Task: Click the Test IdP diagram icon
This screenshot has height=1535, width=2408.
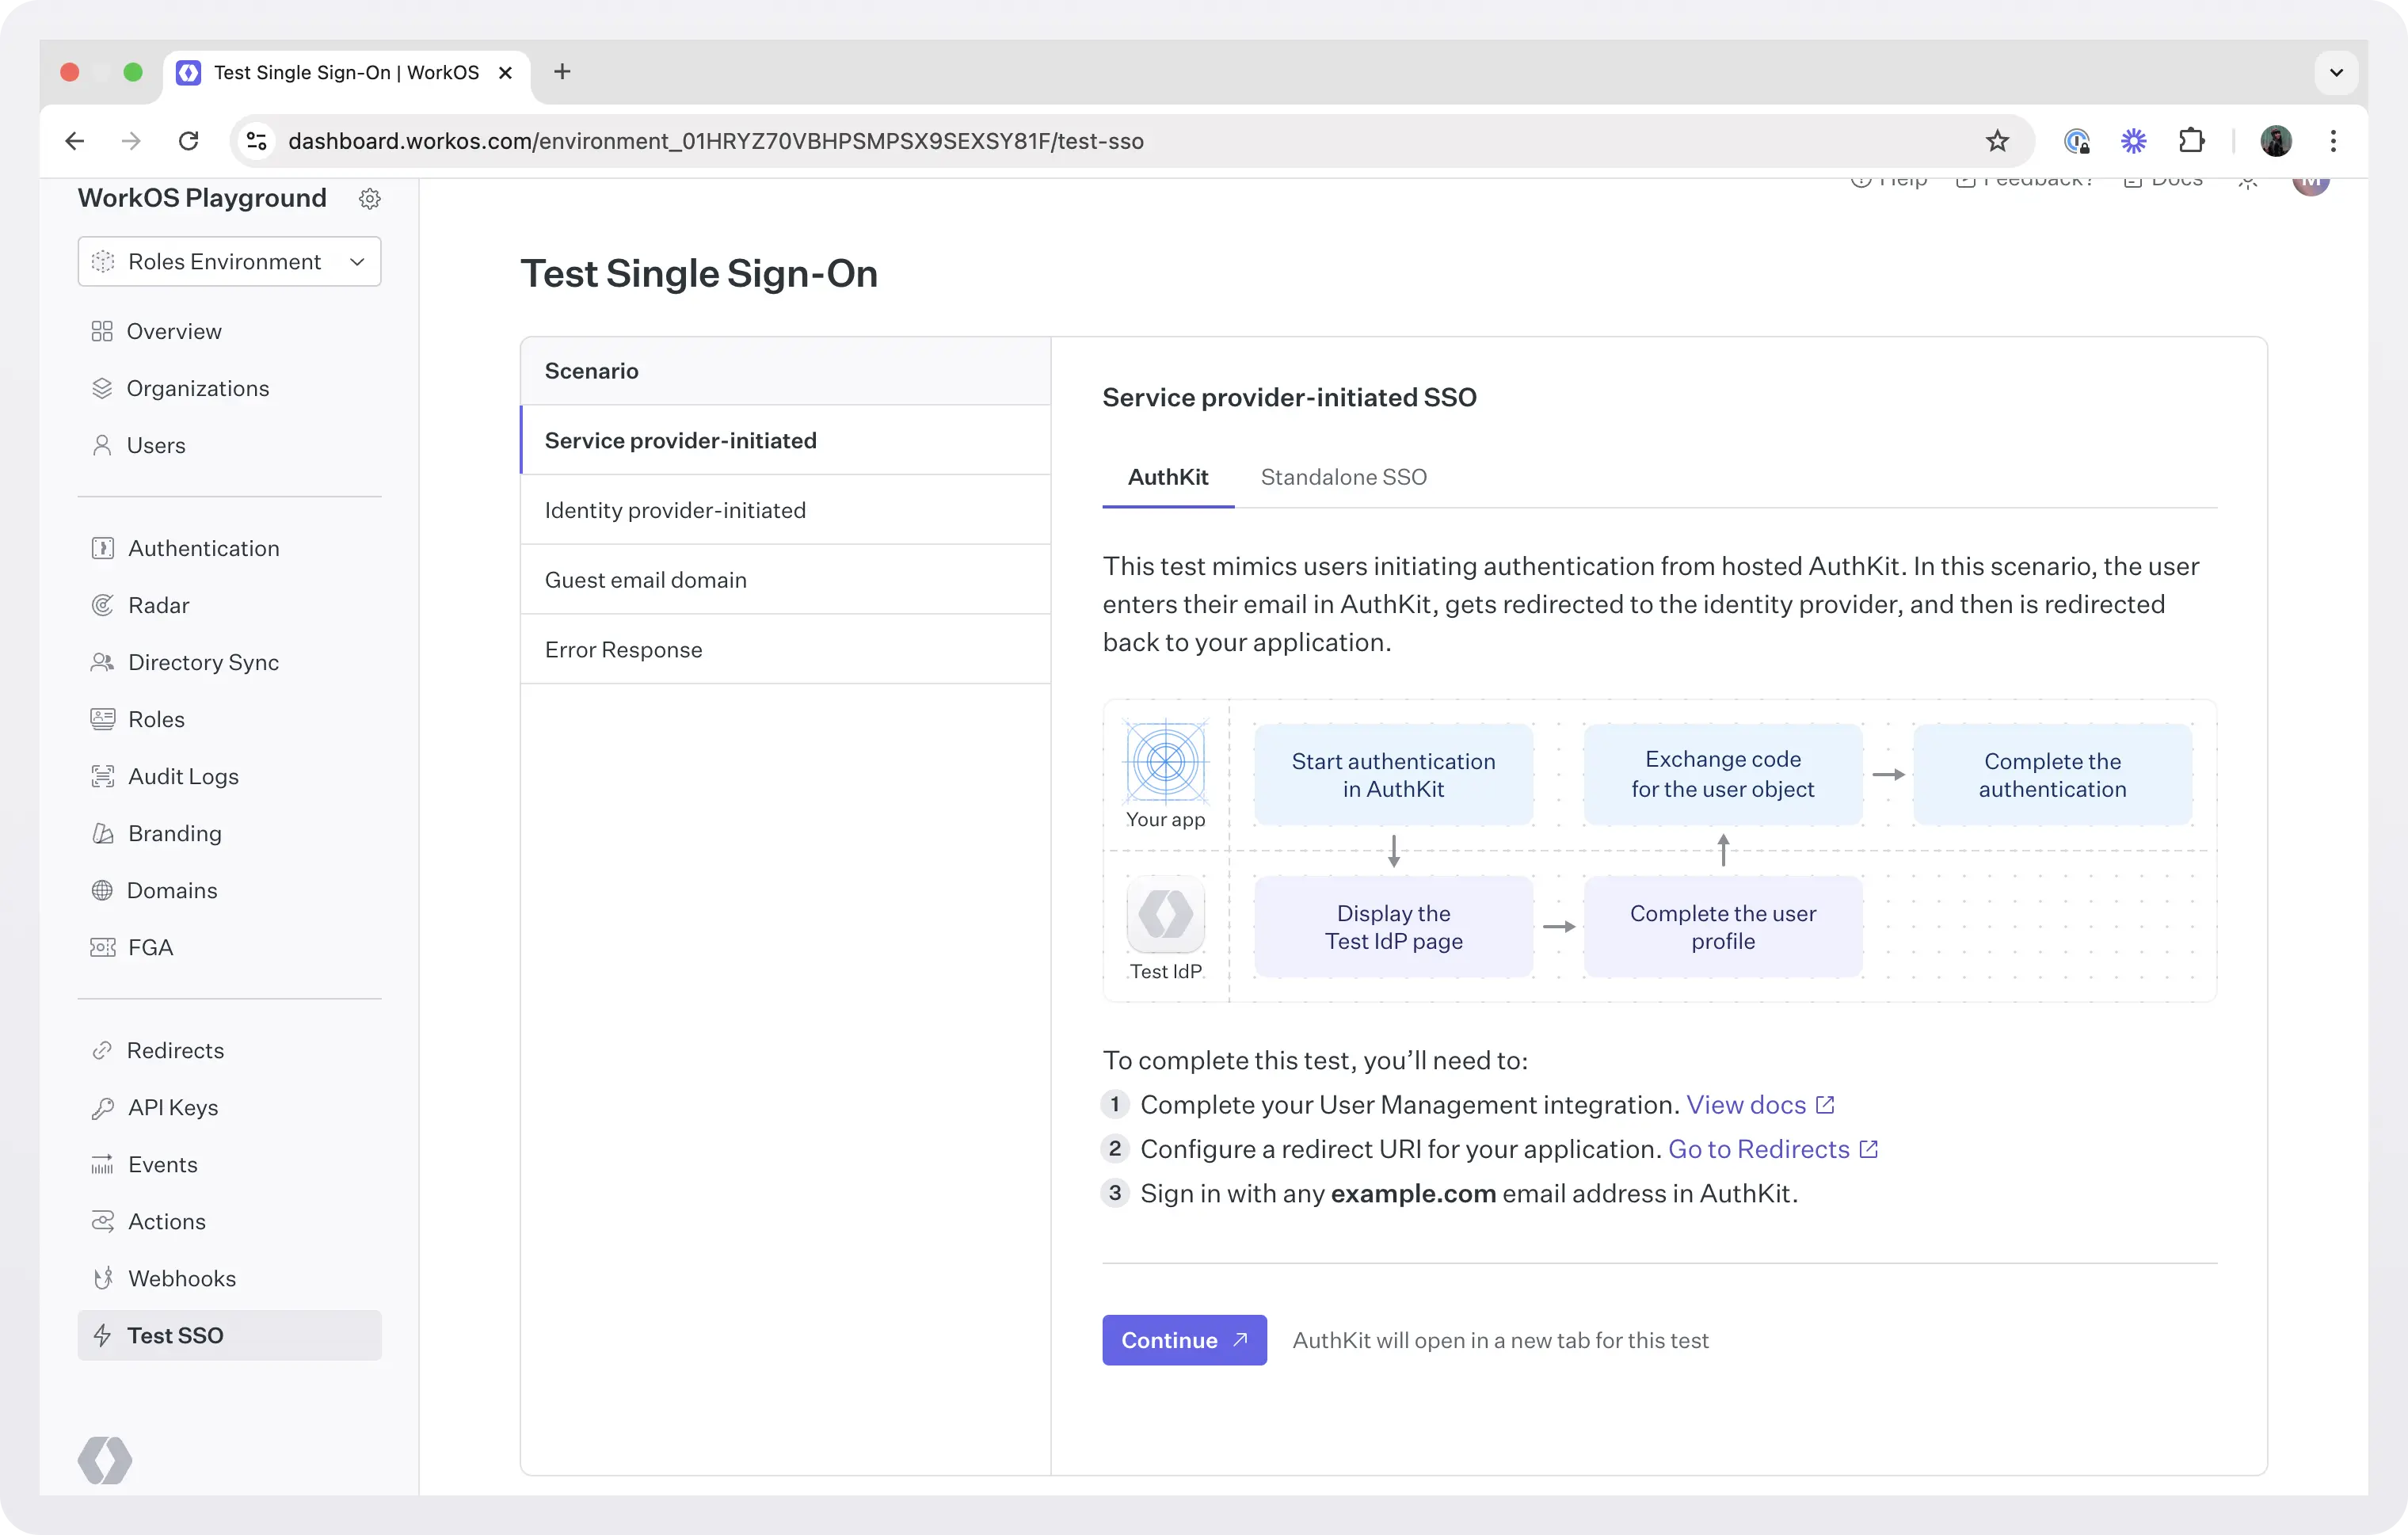Action: click(x=1166, y=914)
